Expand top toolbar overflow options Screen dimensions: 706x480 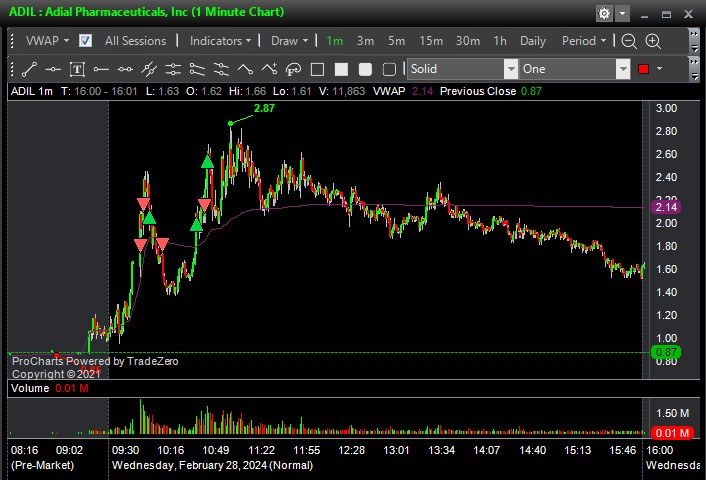[x=694, y=41]
